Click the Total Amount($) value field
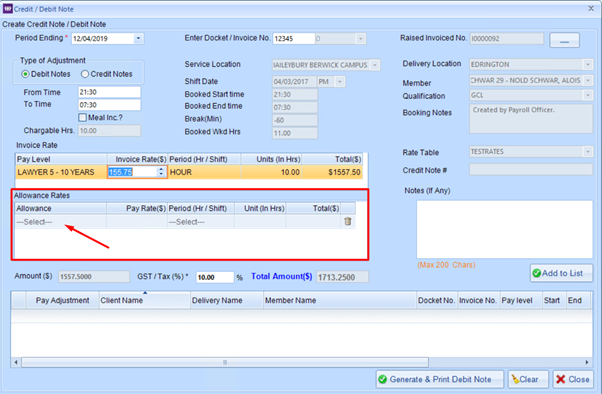The height and width of the screenshot is (394, 602). click(x=342, y=277)
